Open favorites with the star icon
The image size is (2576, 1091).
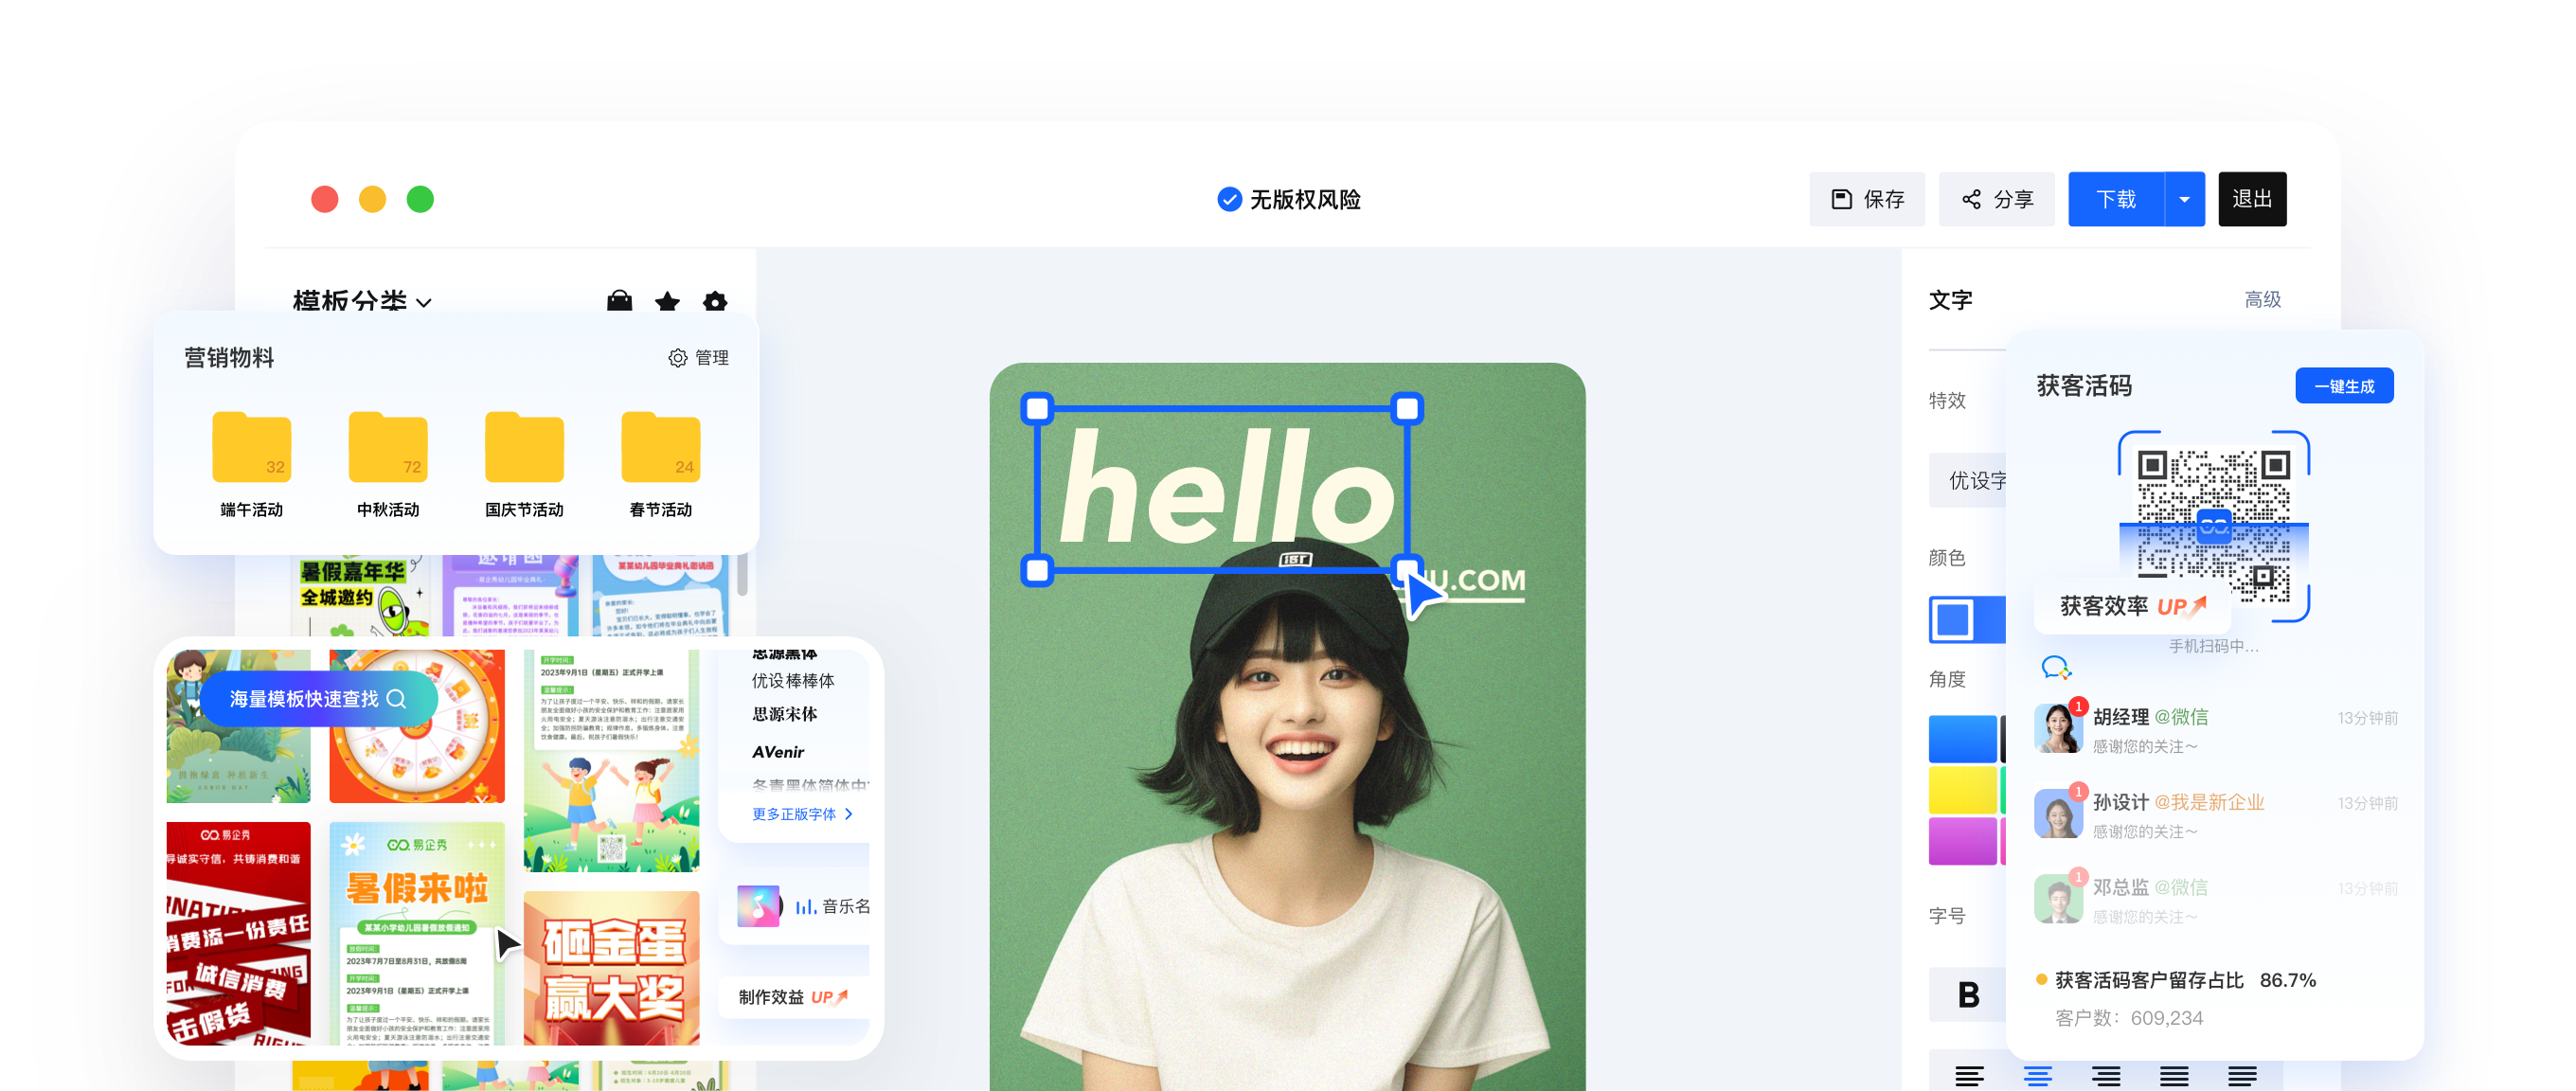click(667, 301)
